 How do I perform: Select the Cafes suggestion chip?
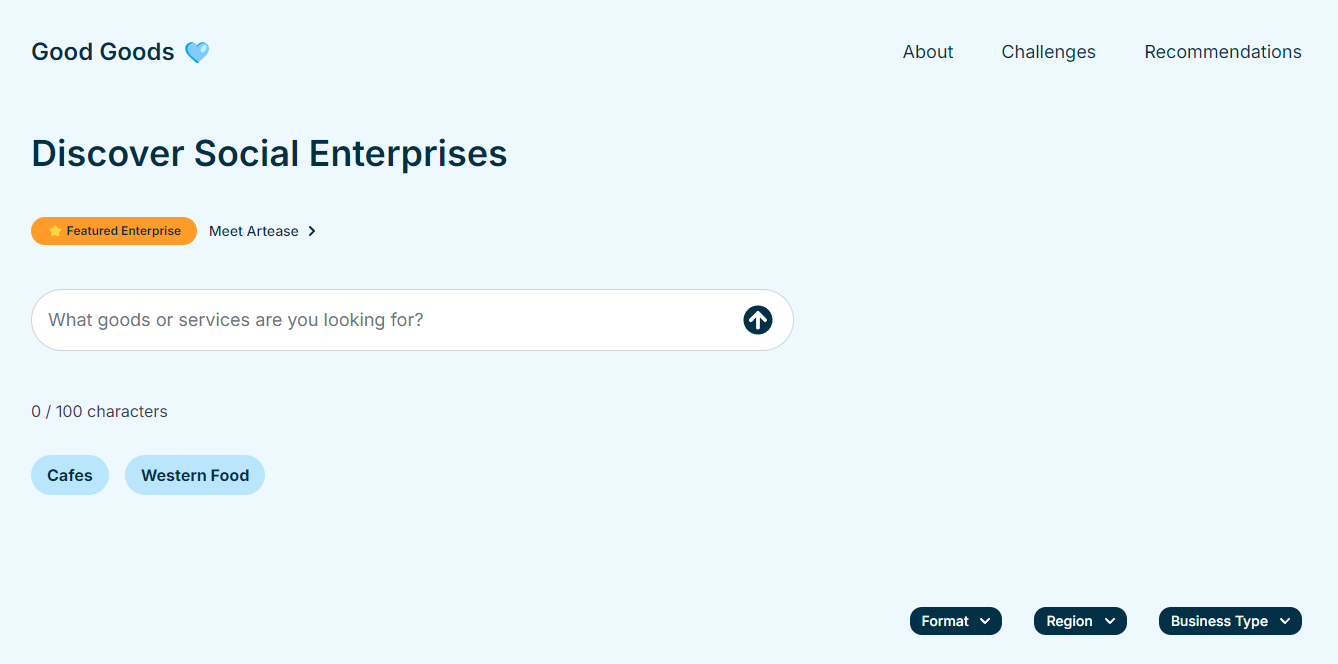tap(70, 475)
